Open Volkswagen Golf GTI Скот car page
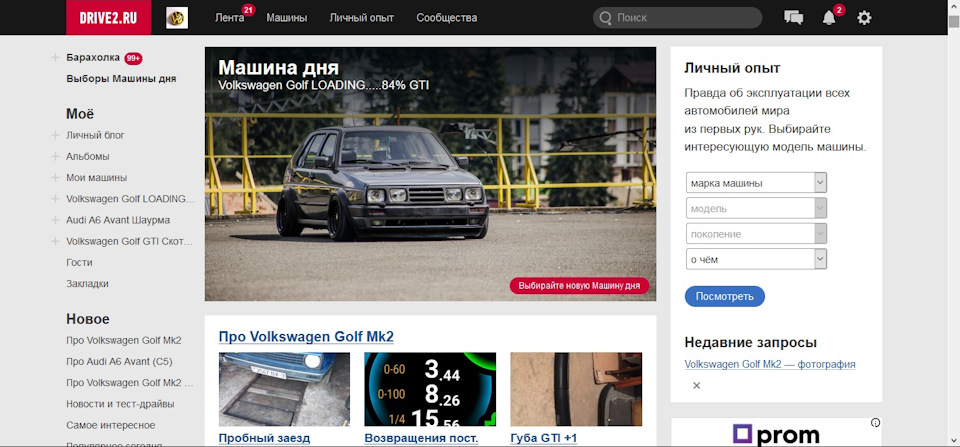 130,241
